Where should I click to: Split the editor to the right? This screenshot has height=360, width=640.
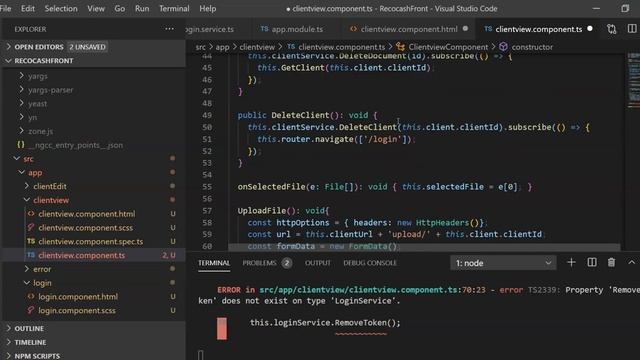pyautogui.click(x=632, y=29)
